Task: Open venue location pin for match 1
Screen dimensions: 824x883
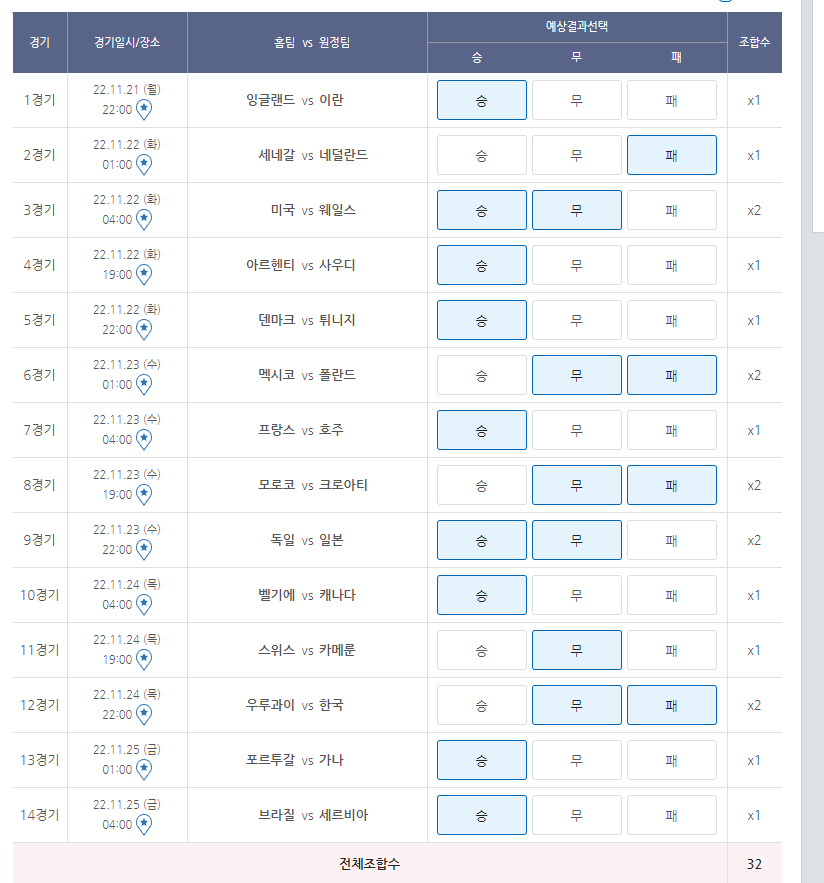Action: click(144, 109)
